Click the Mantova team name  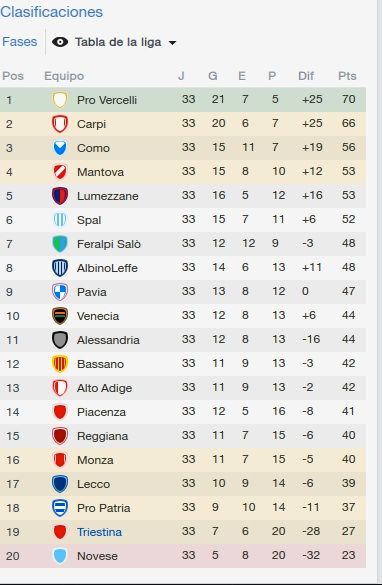coord(100,172)
